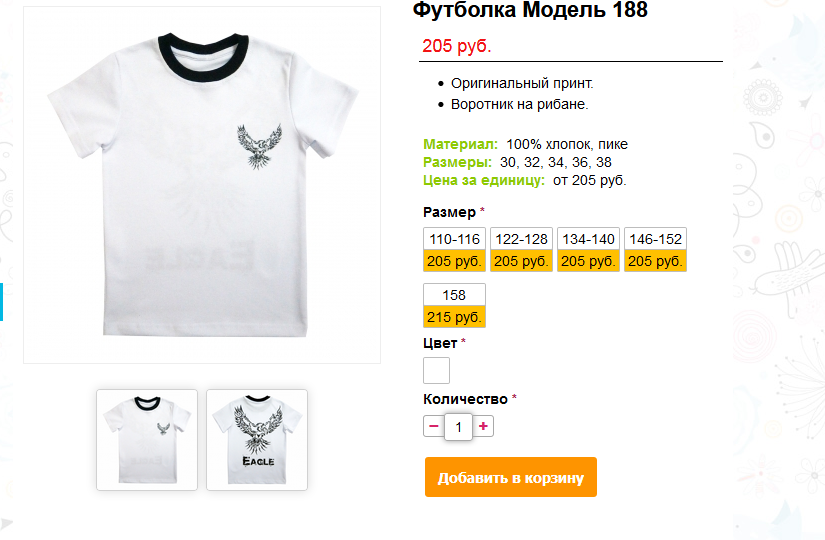Increase quantity with the plus icon
Viewport: 825px width, 540px height.
point(483,426)
